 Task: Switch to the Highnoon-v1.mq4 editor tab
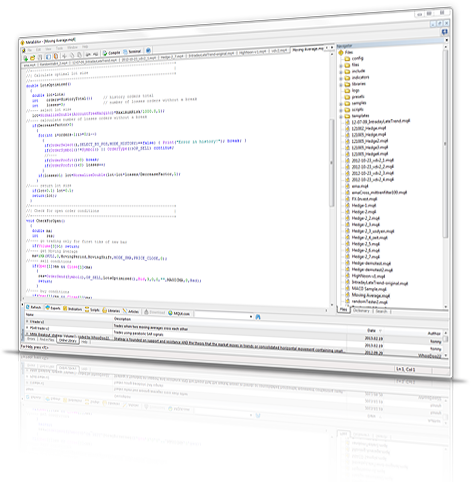[x=253, y=52]
